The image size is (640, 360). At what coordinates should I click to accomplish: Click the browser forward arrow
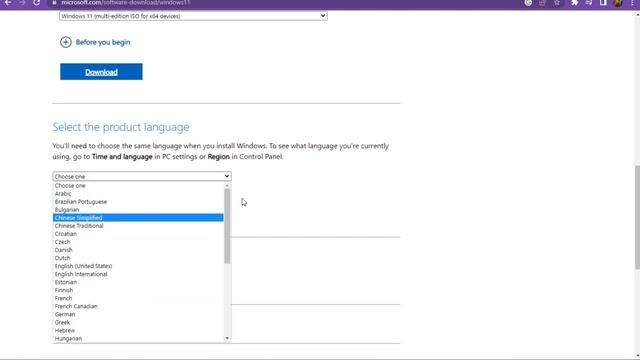(x=22, y=2)
